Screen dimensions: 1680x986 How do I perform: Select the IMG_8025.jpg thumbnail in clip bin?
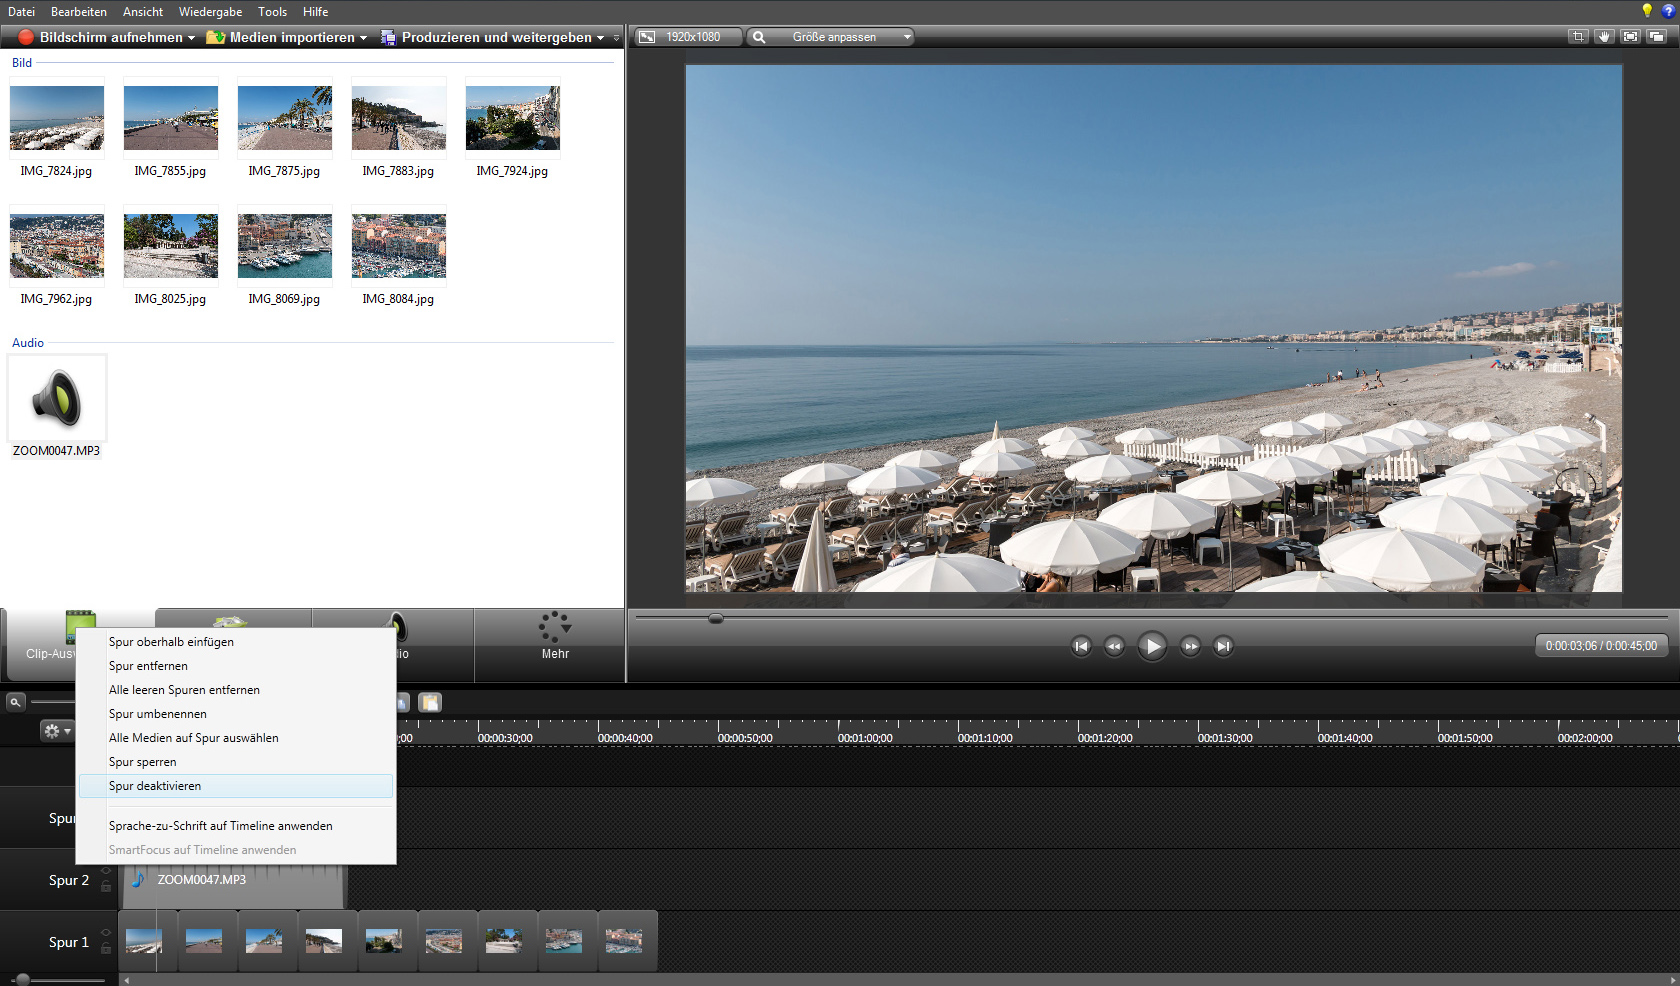tap(171, 245)
